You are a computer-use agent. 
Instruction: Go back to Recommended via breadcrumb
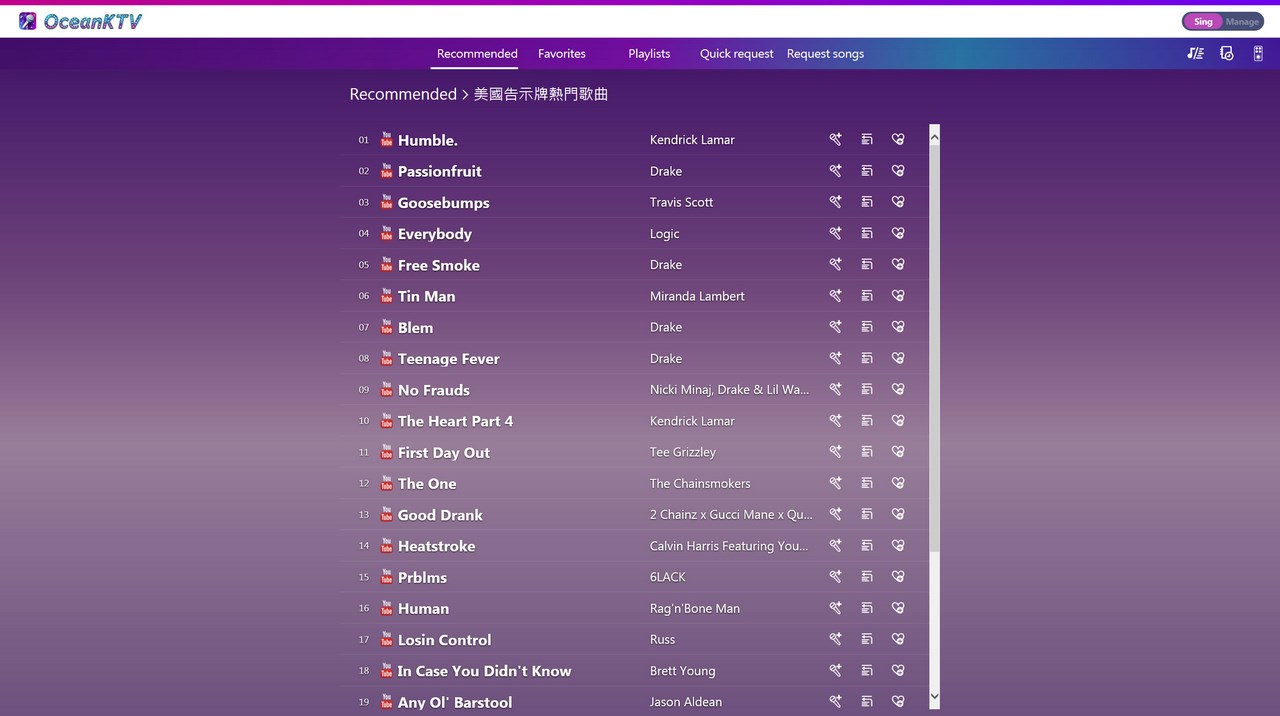pyautogui.click(x=403, y=94)
